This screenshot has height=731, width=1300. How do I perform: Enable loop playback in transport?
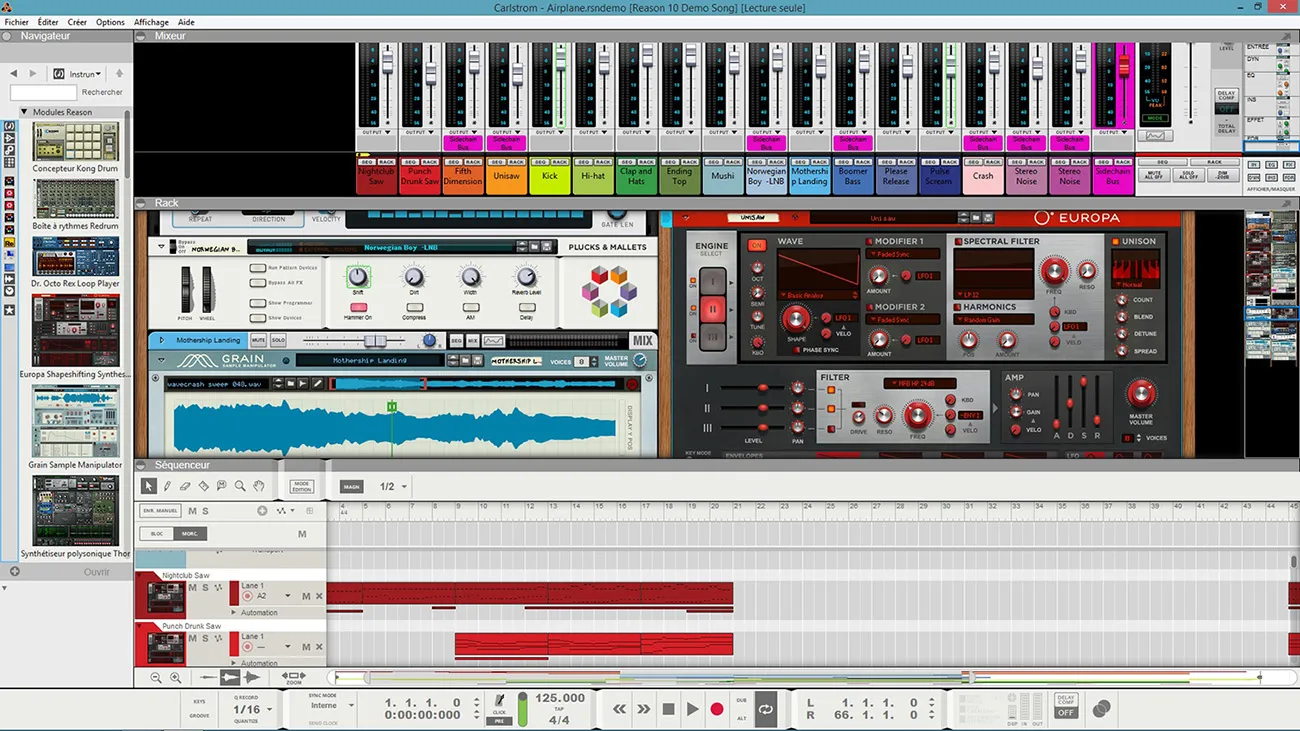pos(766,709)
